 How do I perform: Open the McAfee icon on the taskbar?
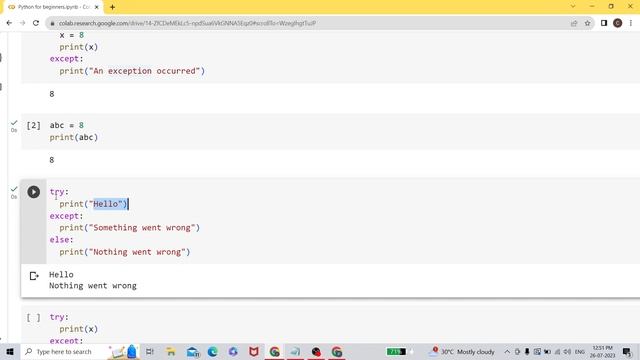pyautogui.click(x=254, y=351)
